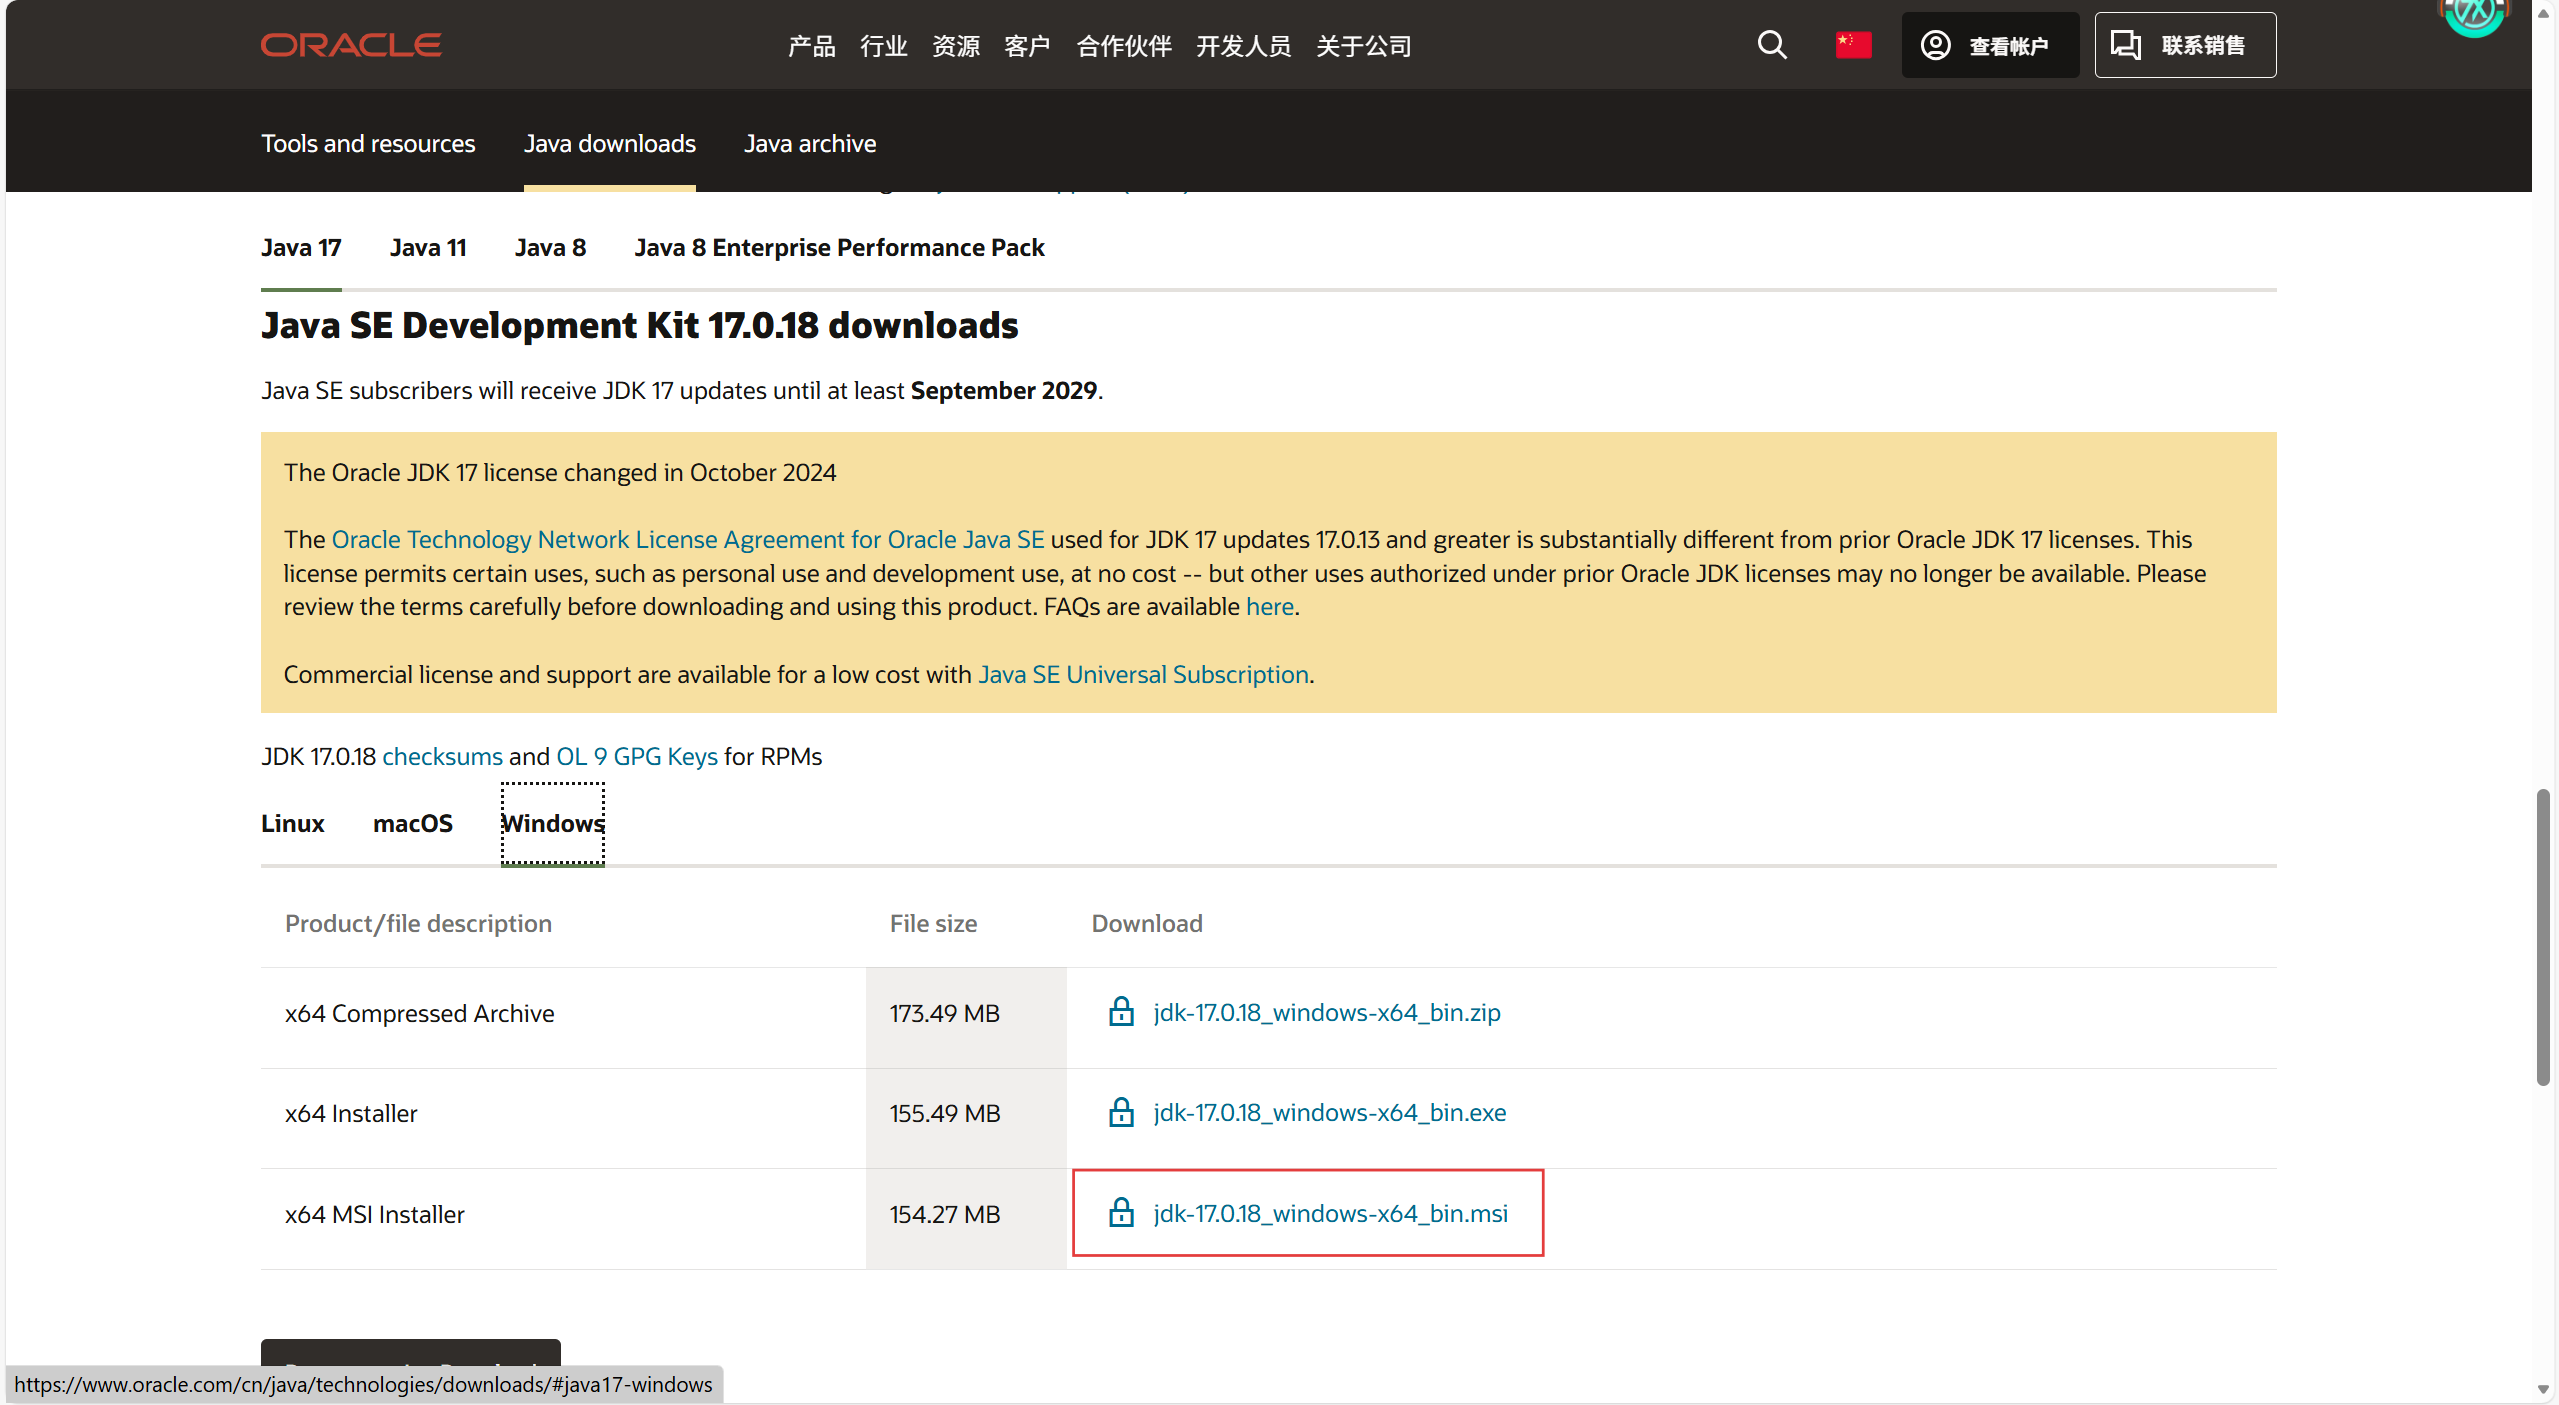Select the Java 11 tab
This screenshot has height=1405, width=2559.
[x=428, y=247]
